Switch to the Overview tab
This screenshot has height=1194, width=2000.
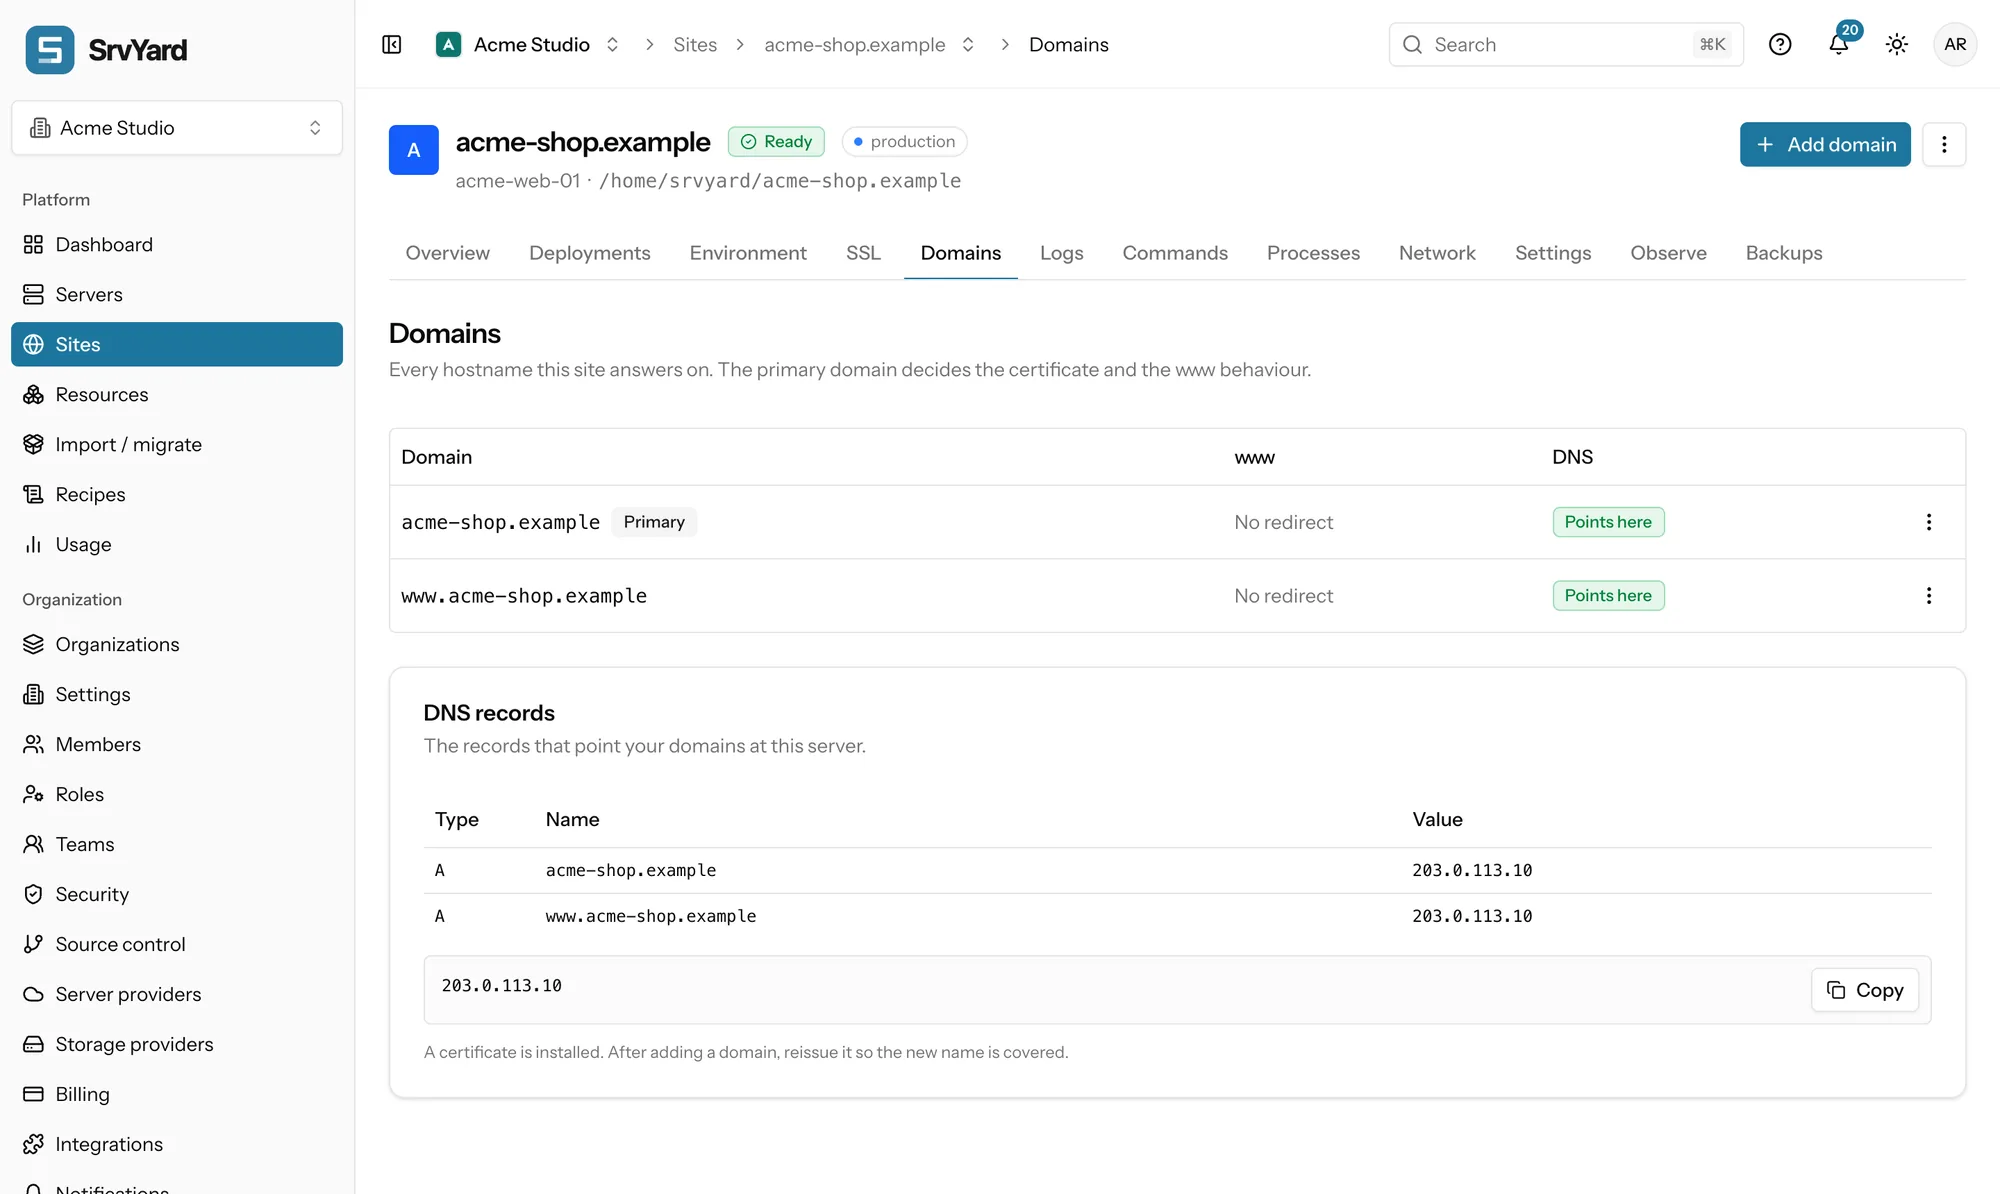click(447, 254)
